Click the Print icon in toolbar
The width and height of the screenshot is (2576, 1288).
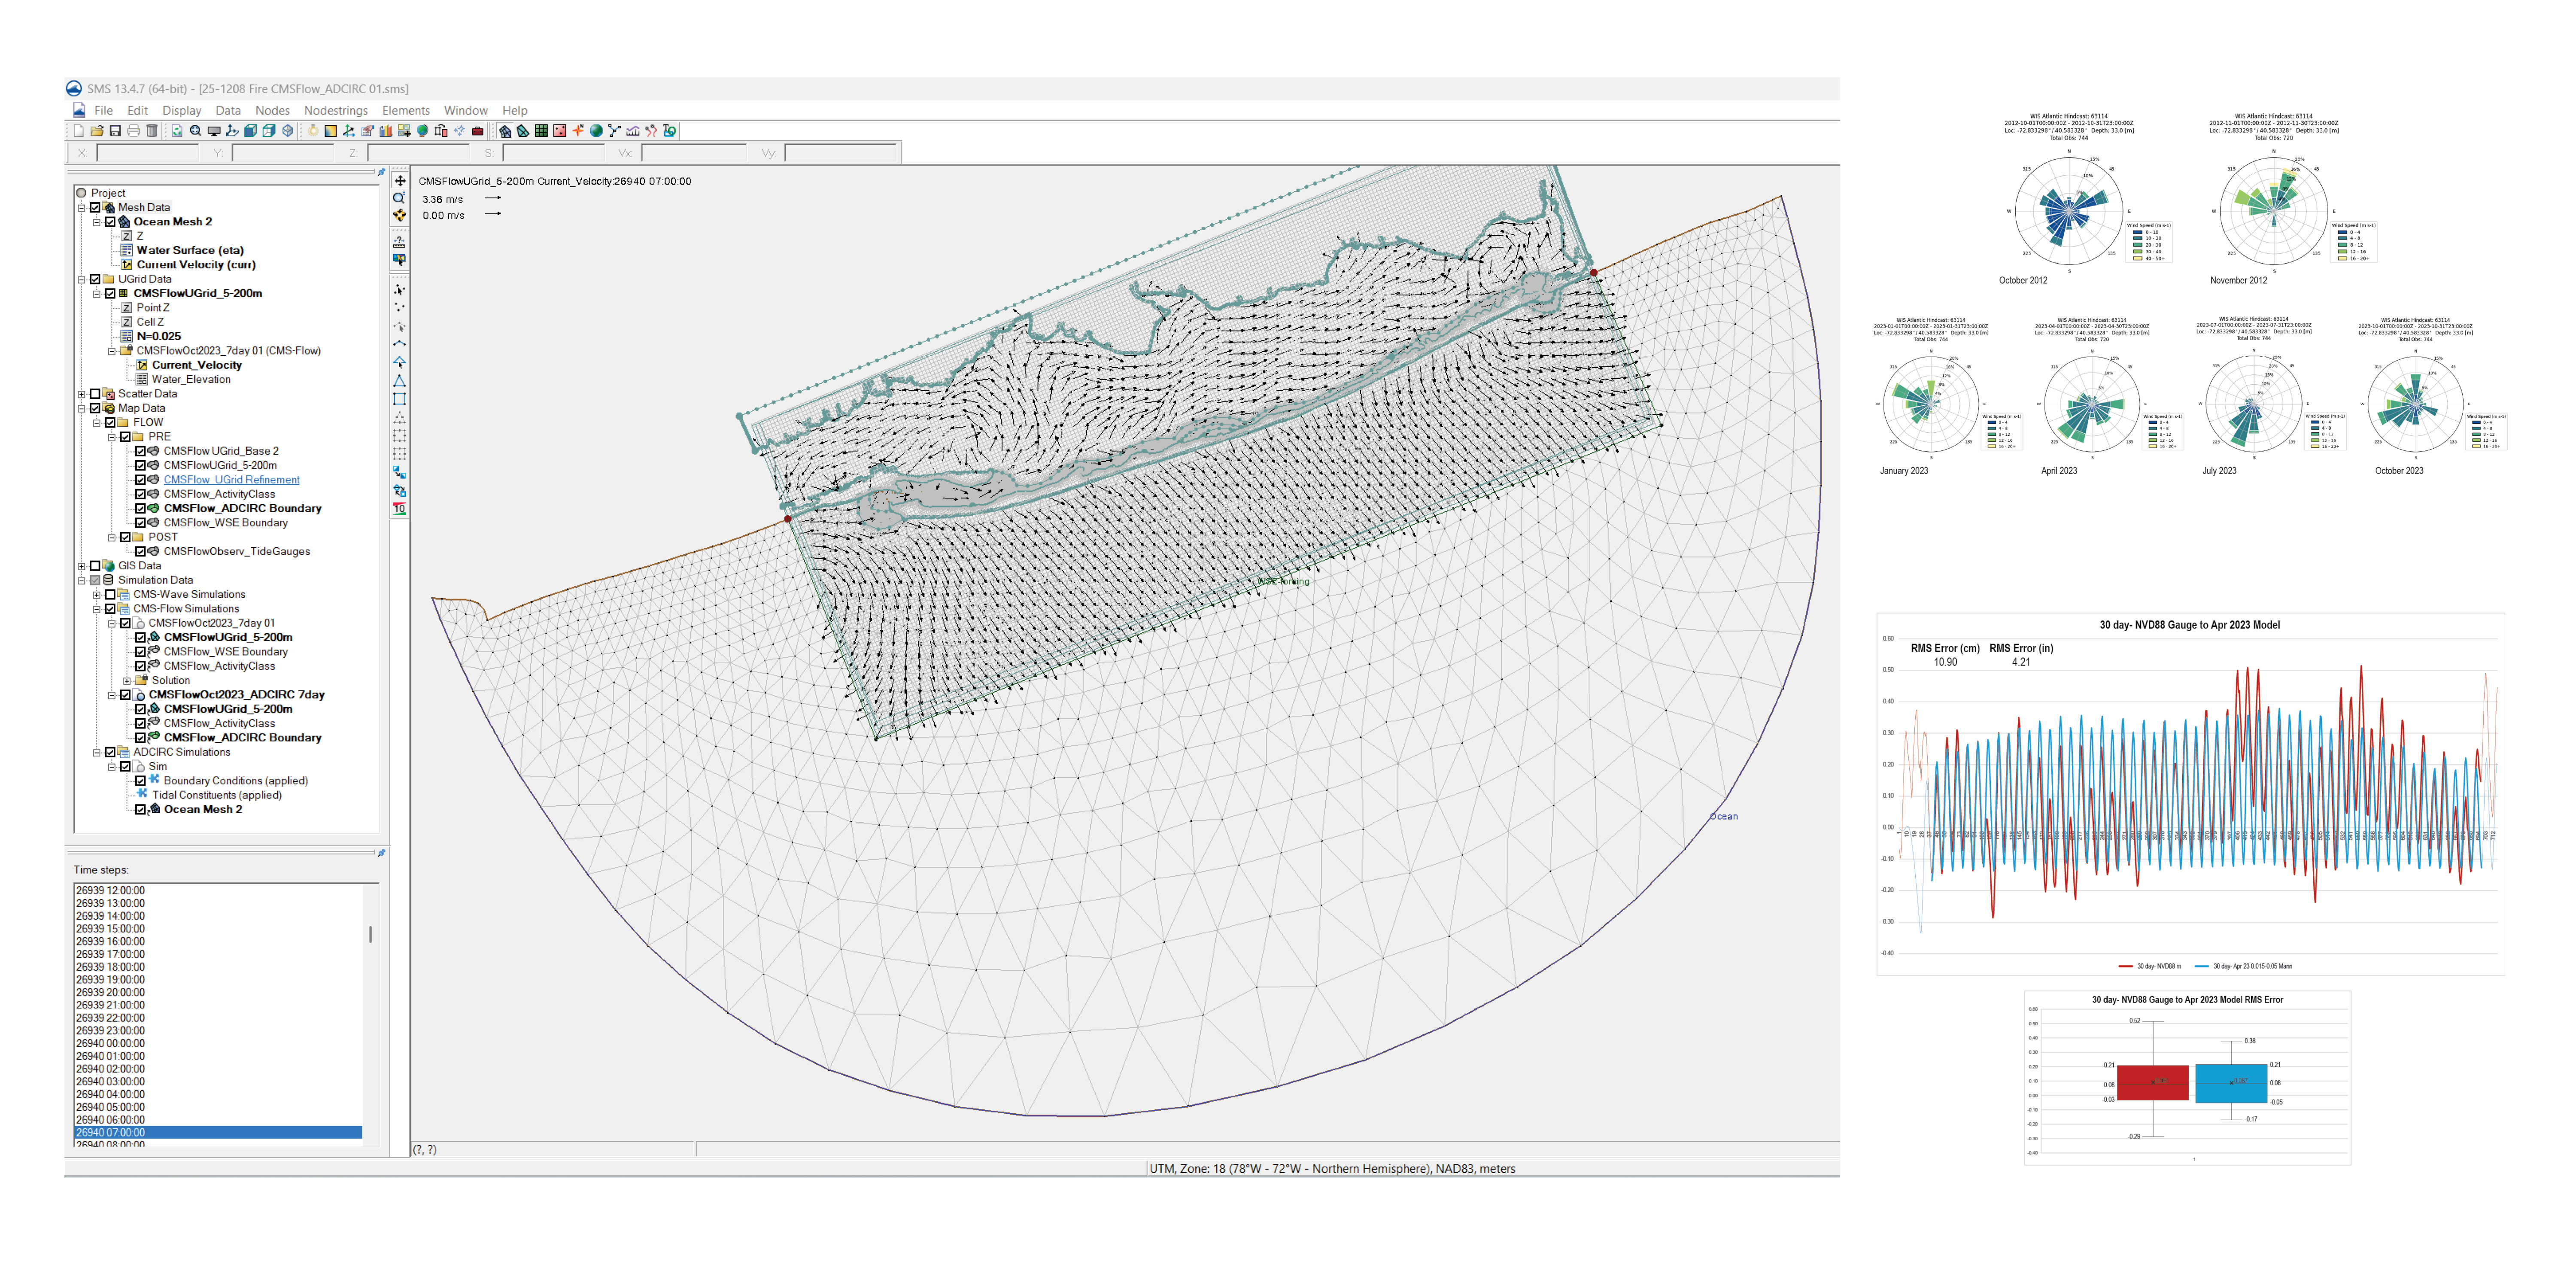click(133, 131)
